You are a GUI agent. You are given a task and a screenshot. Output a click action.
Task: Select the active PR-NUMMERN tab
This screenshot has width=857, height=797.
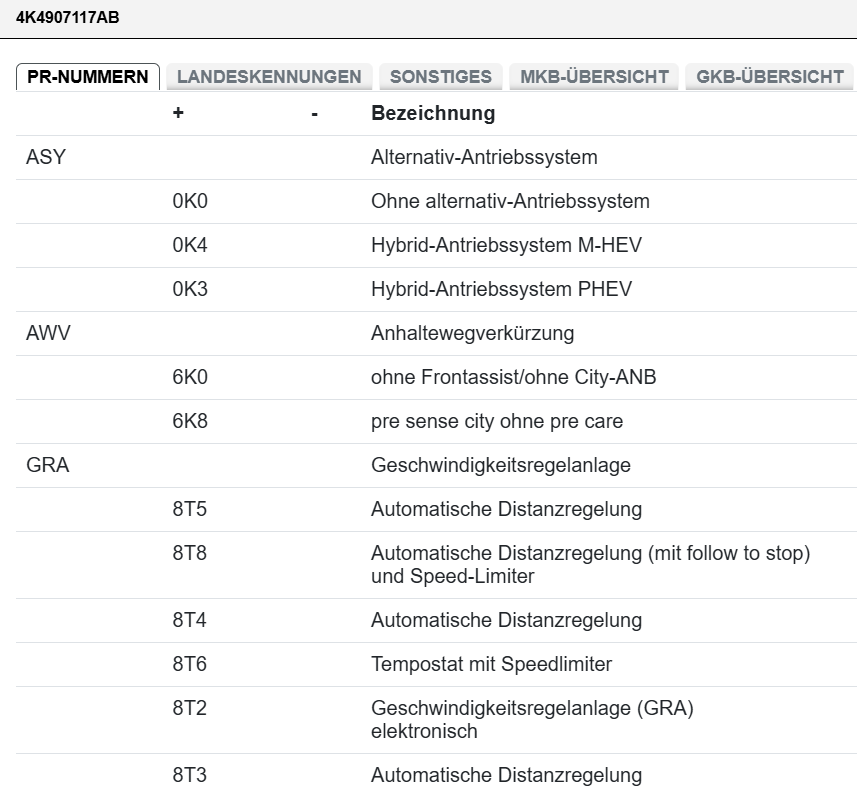pyautogui.click(x=88, y=75)
